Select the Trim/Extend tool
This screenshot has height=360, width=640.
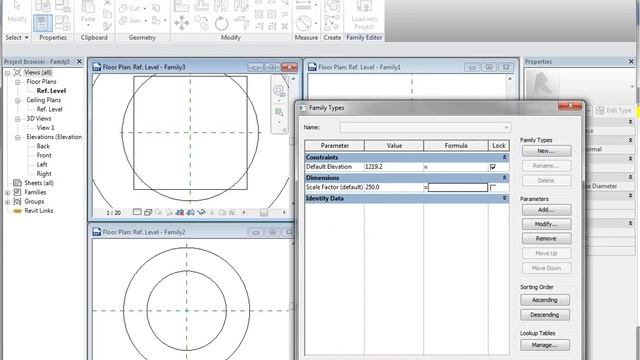(x=242, y=22)
